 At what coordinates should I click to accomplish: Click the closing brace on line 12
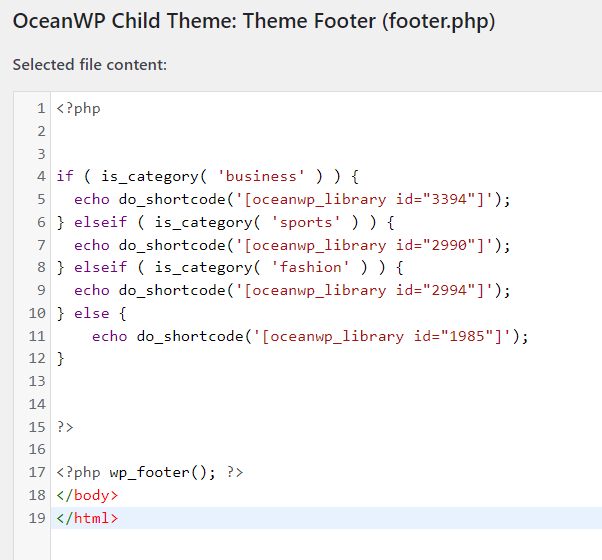coord(61,359)
